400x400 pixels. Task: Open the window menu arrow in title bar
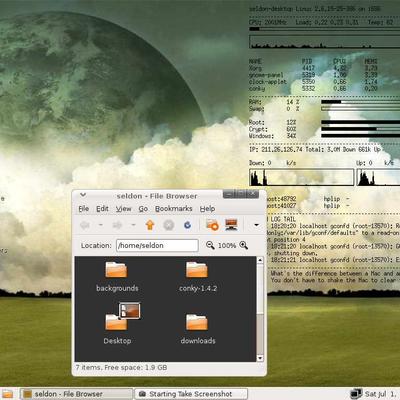[x=83, y=195]
